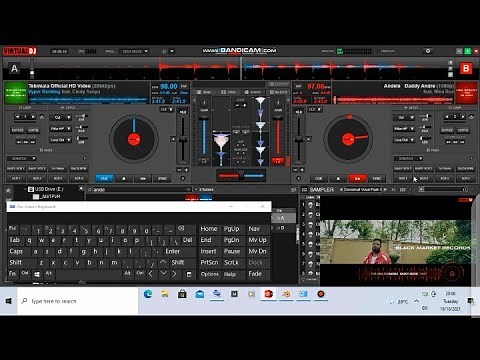Click the channel A volume fader

point(204,136)
